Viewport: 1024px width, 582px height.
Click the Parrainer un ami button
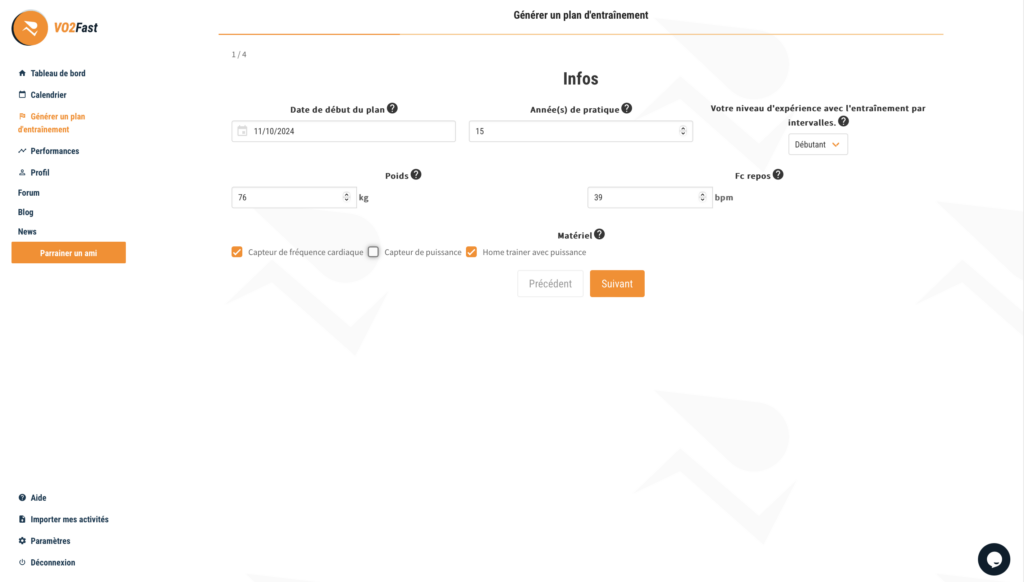[69, 253]
